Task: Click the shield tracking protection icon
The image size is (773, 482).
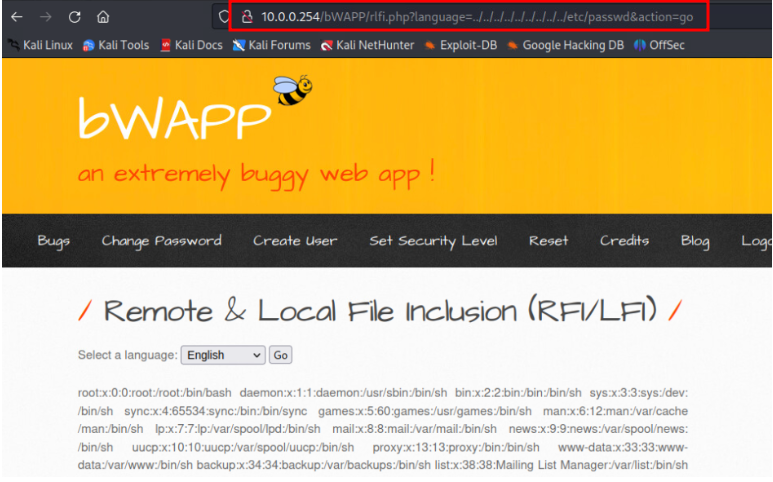Action: [224, 17]
